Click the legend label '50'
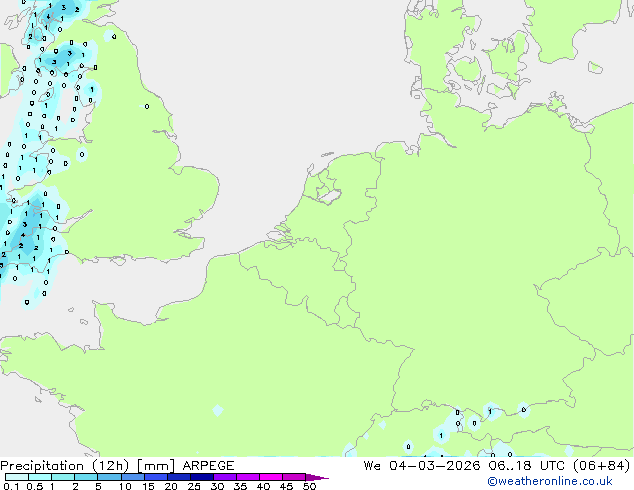Viewport: 634px width, 490px height. pos(309,486)
